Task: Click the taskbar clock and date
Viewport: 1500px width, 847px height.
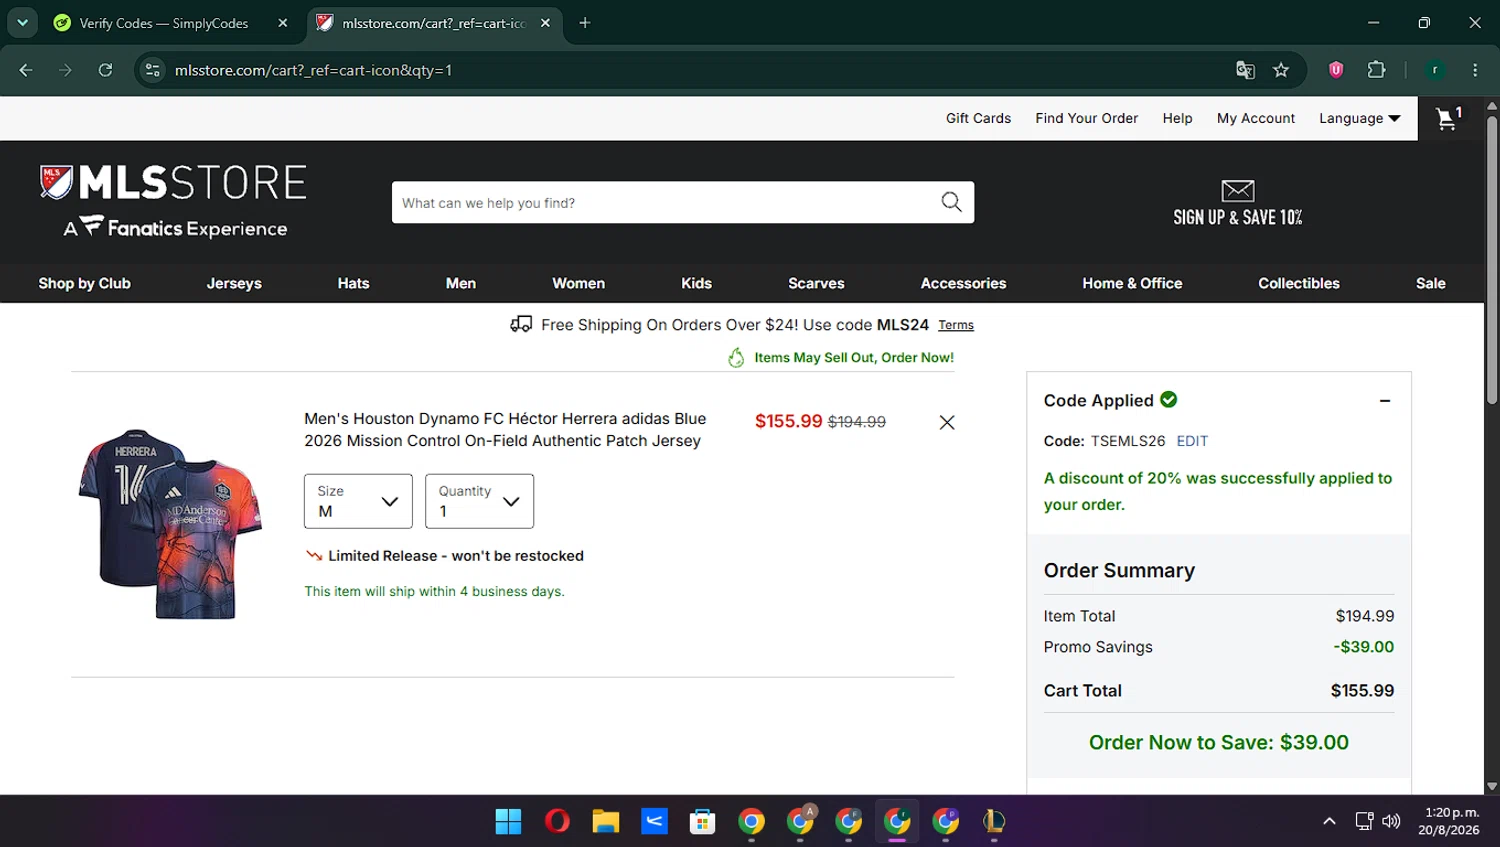Action: [1451, 821]
